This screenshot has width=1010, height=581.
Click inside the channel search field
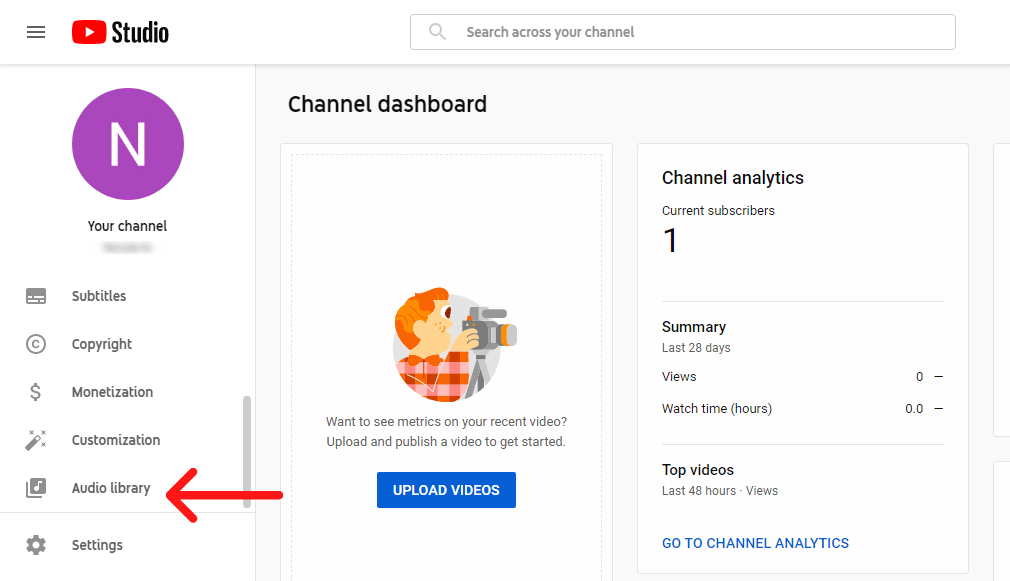point(683,31)
